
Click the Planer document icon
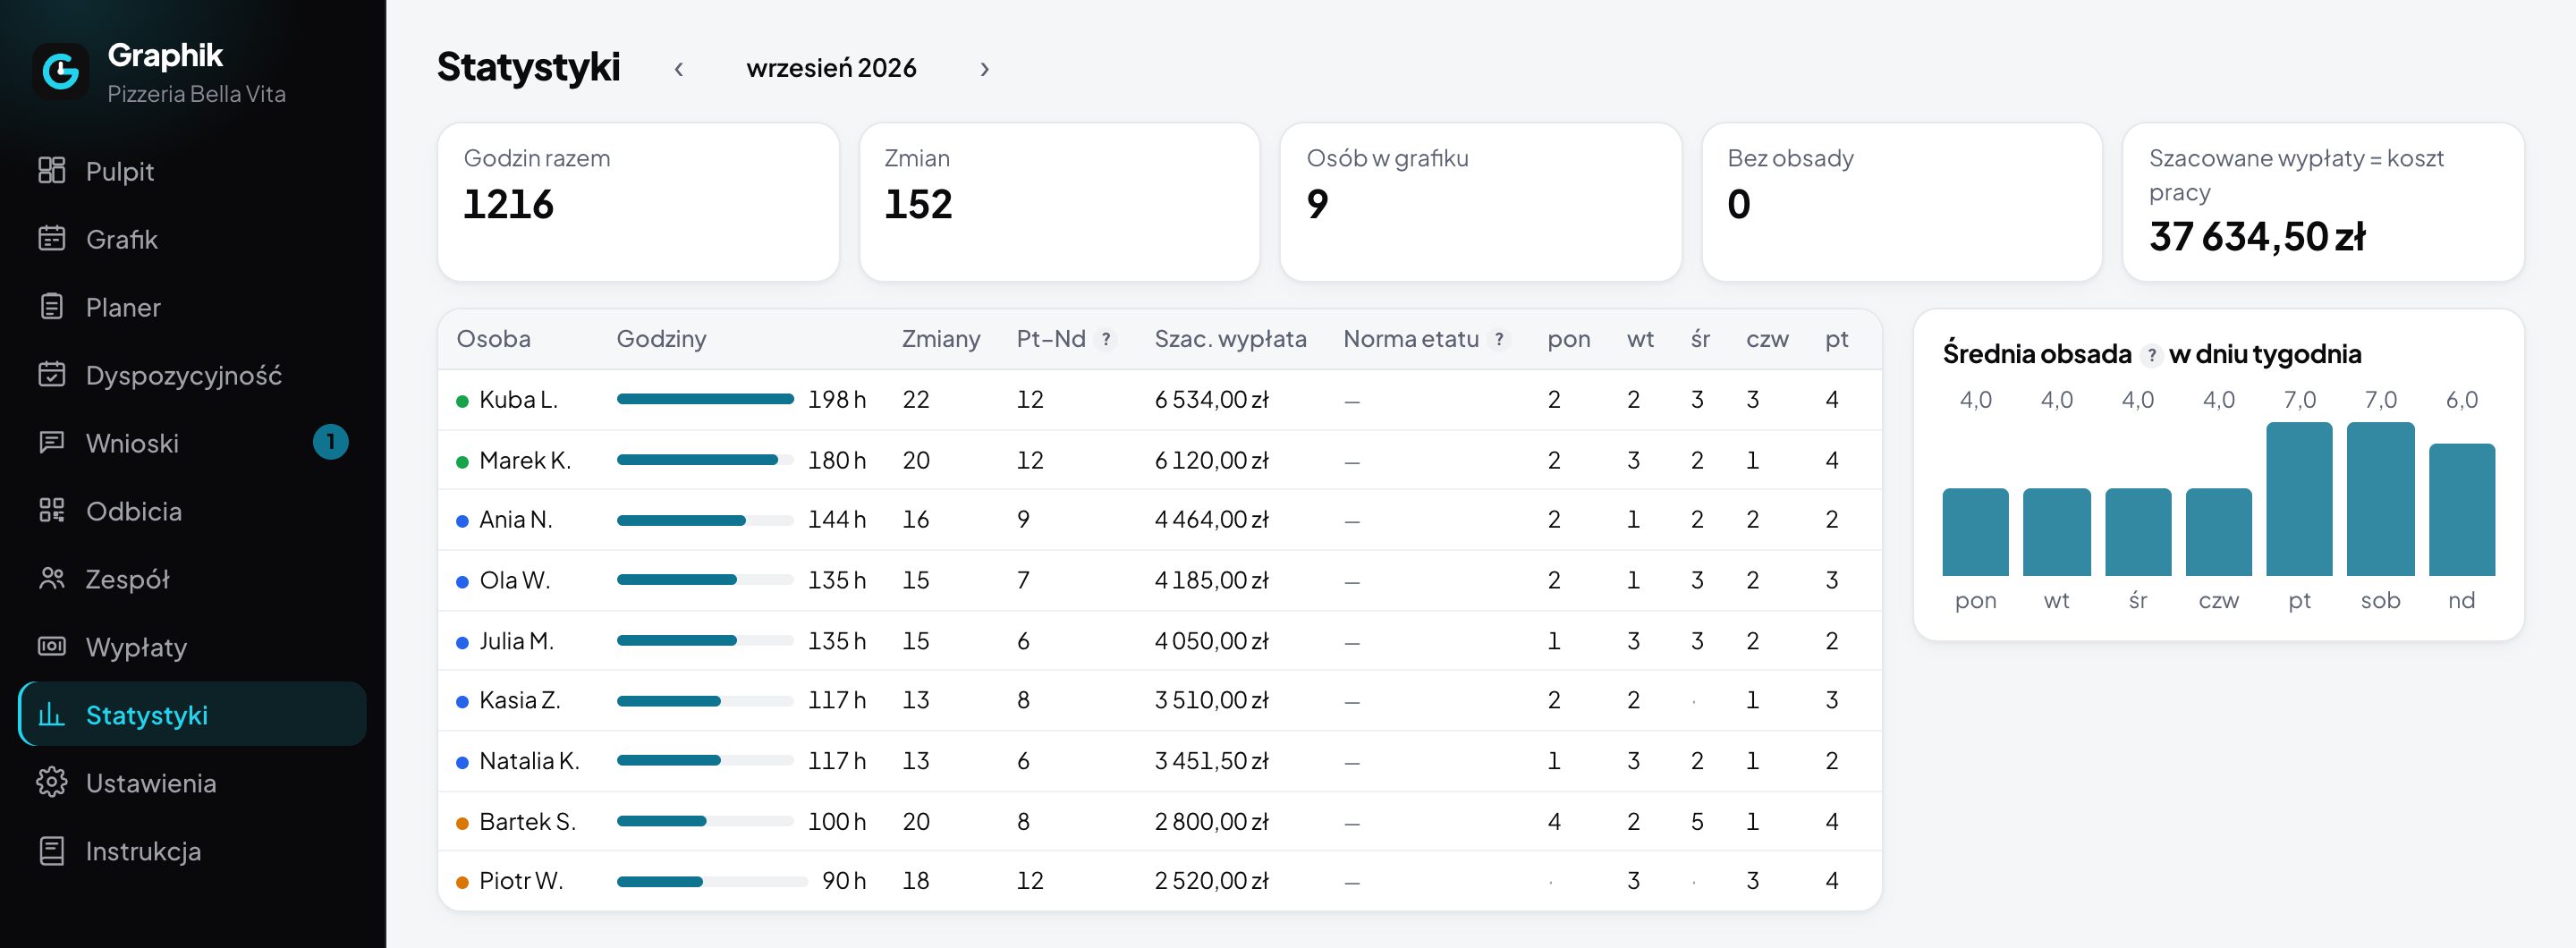(51, 306)
